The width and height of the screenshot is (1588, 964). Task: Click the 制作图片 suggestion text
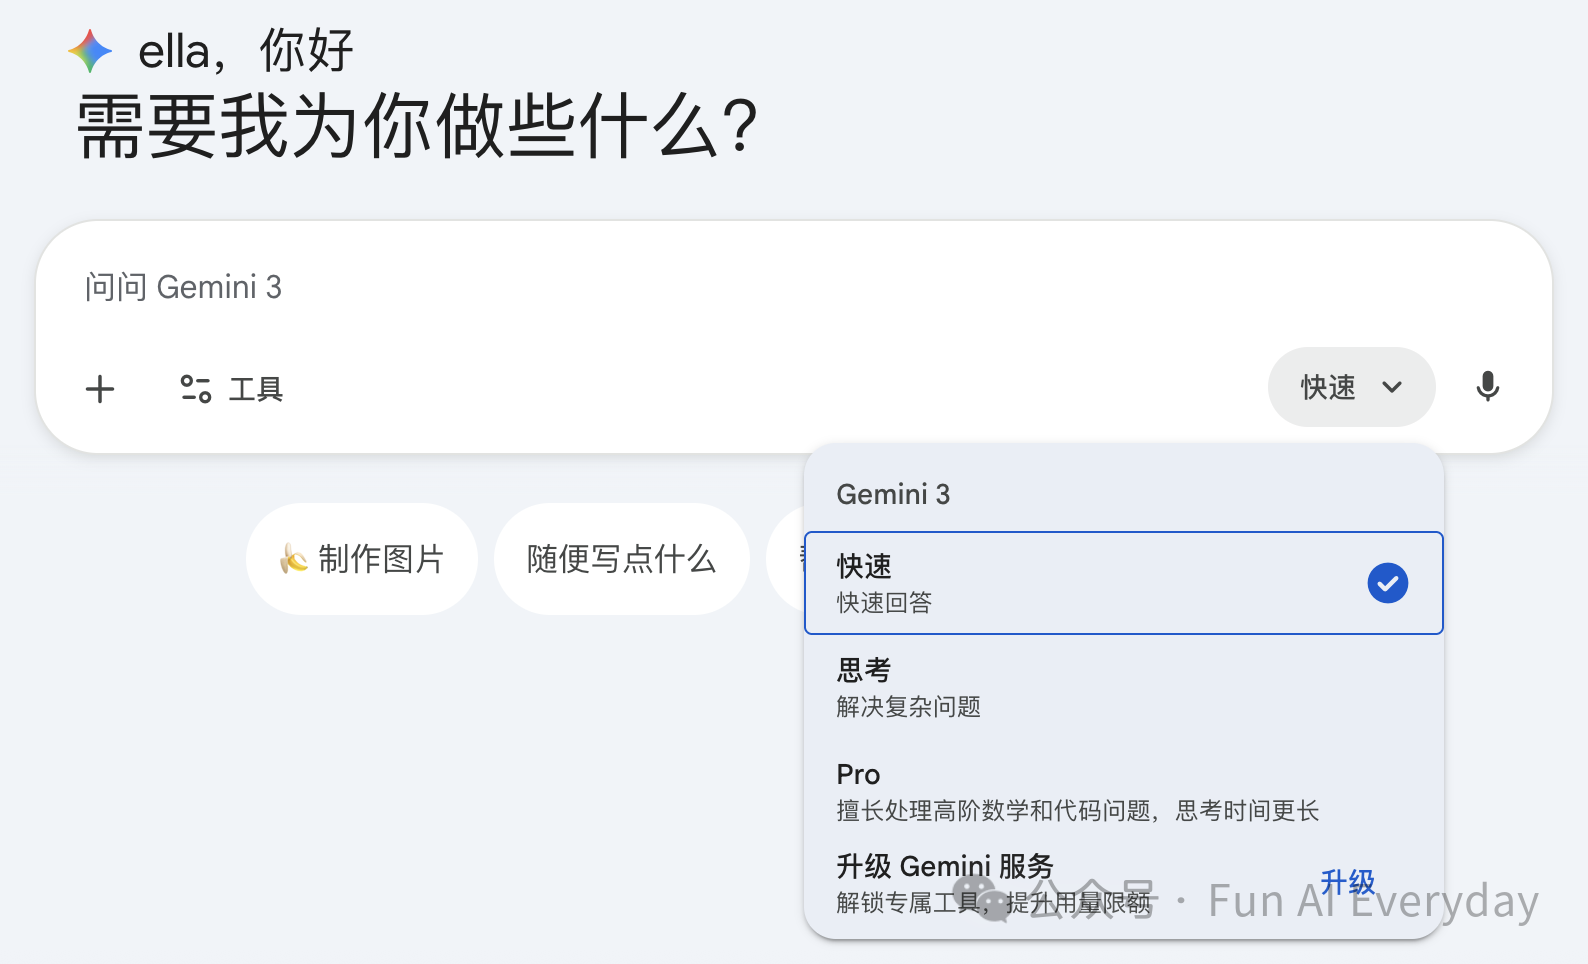(x=381, y=559)
